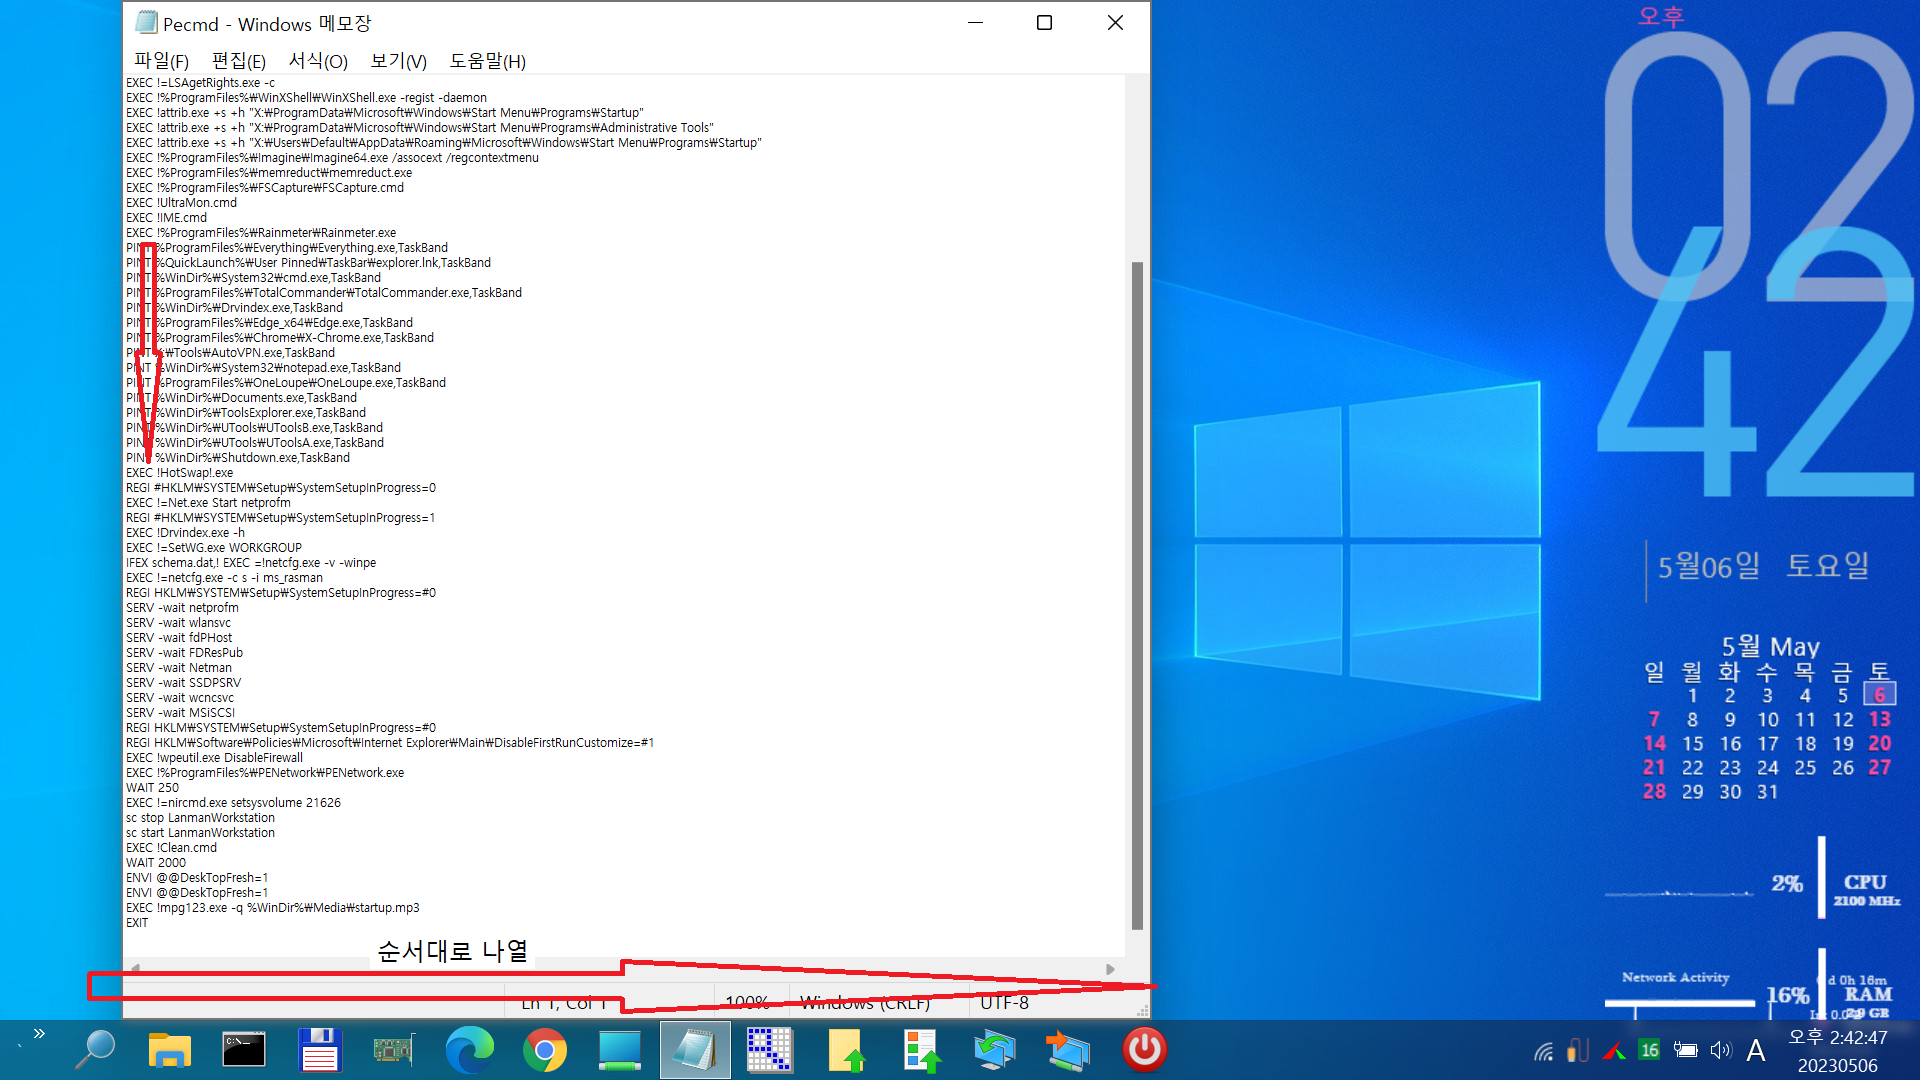Click the line 'SERV -wait netprofm'
Viewport: 1920px width, 1080px height.
182,608
